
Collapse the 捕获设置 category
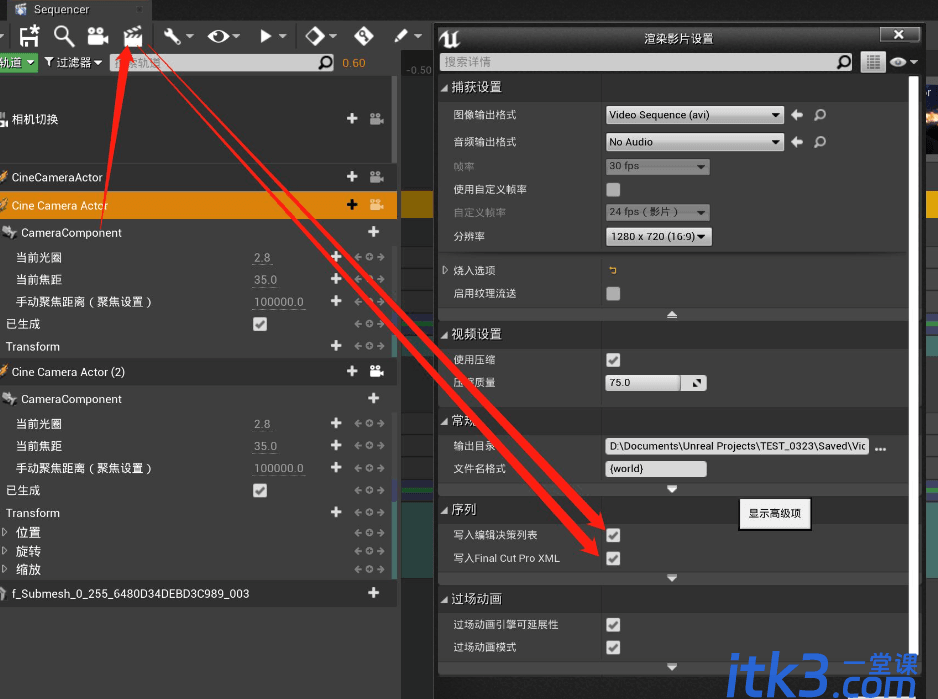[444, 88]
